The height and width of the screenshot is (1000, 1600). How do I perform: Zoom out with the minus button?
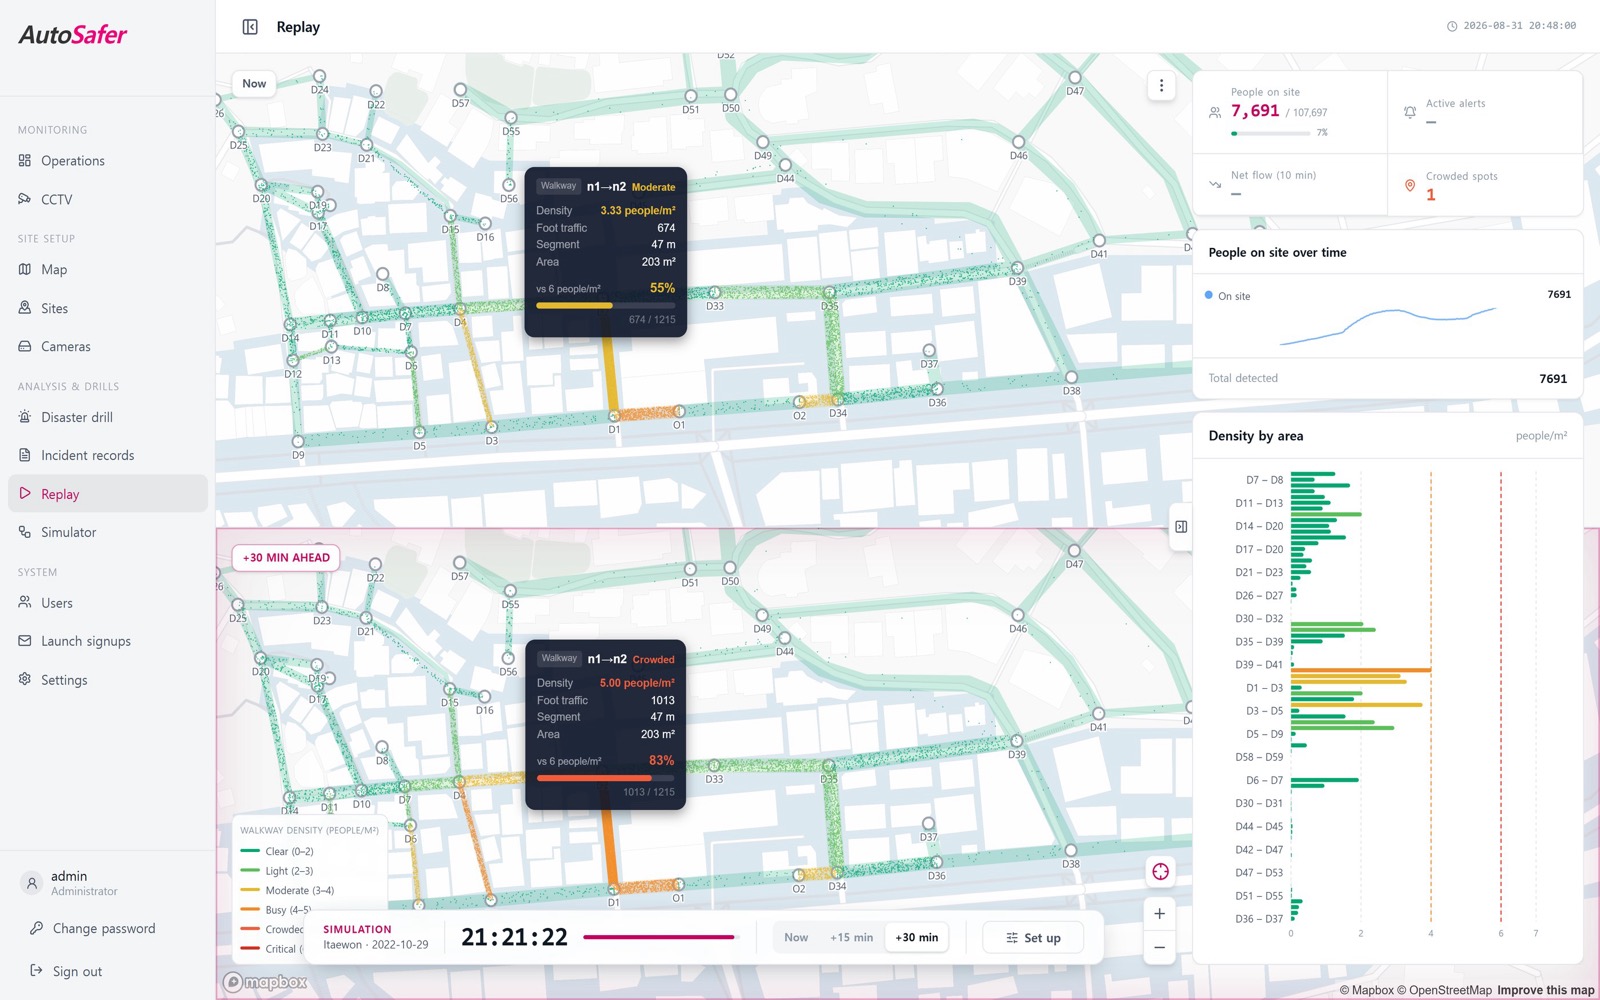click(x=1159, y=947)
